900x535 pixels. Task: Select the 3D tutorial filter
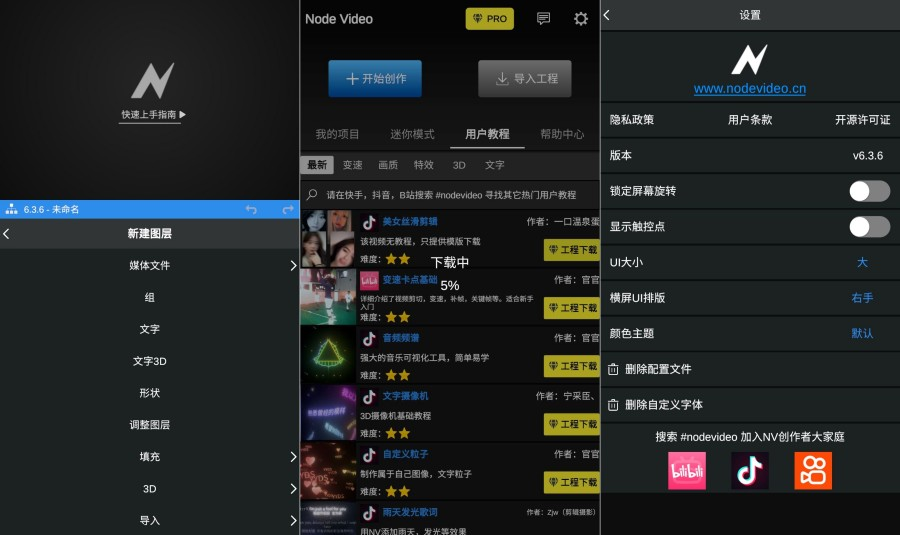[459, 165]
